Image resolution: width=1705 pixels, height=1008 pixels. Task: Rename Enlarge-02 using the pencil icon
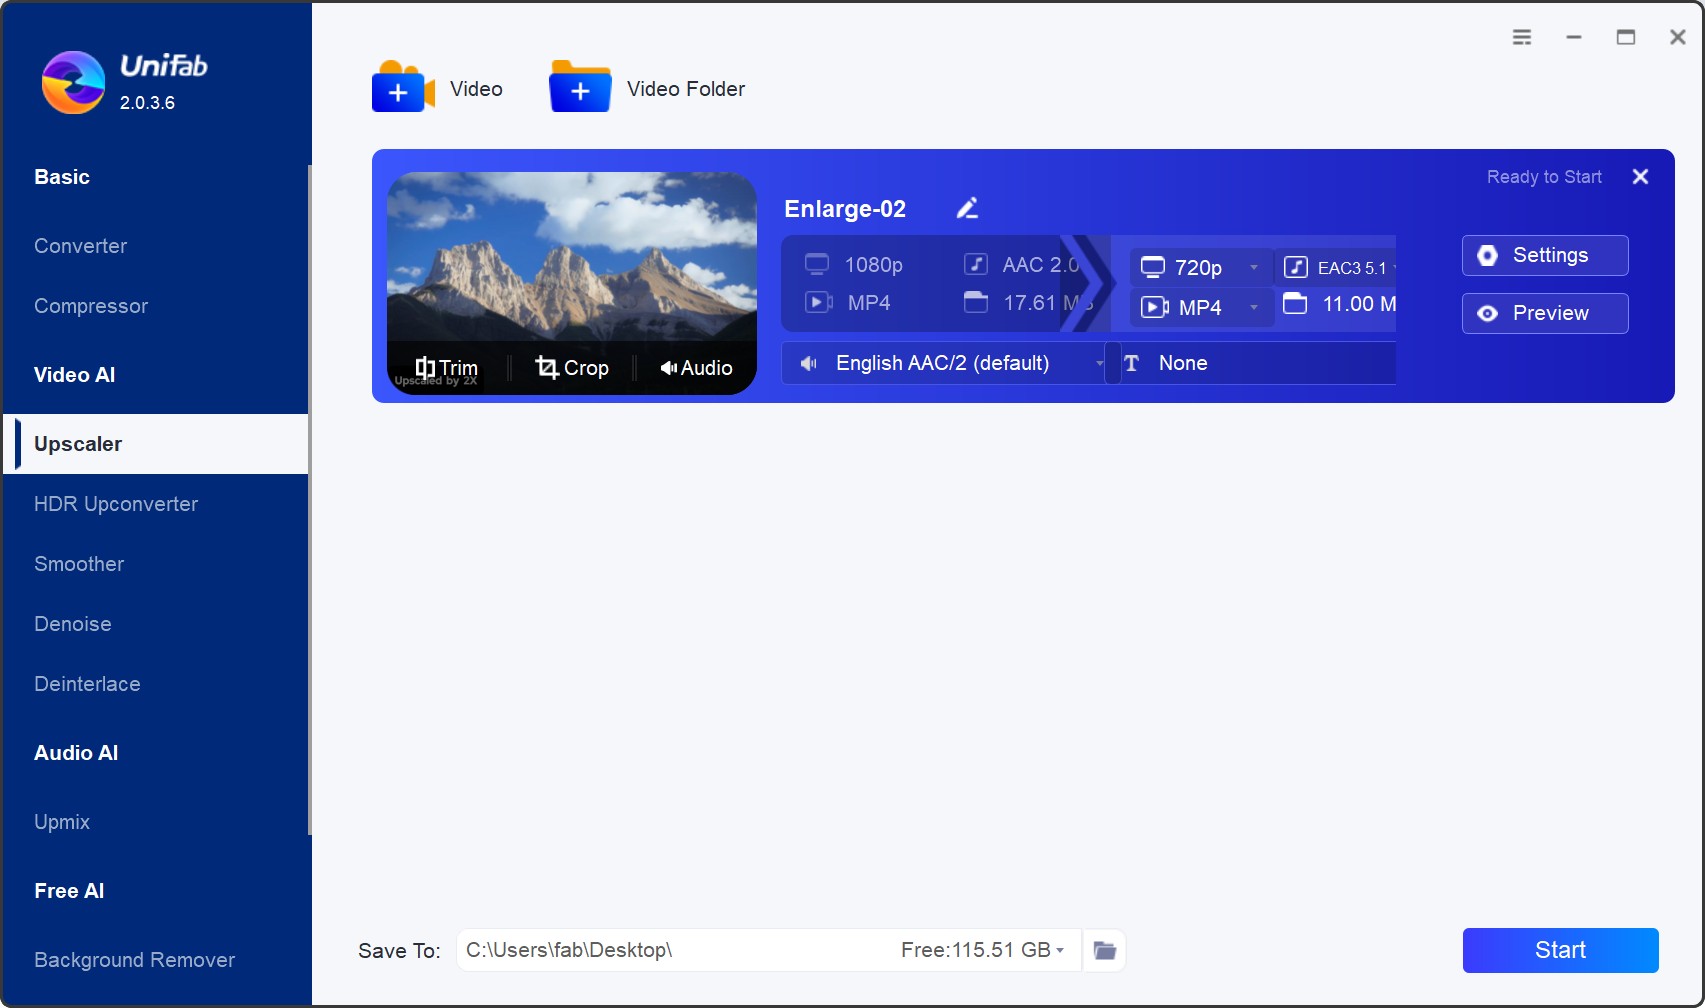tap(967, 208)
